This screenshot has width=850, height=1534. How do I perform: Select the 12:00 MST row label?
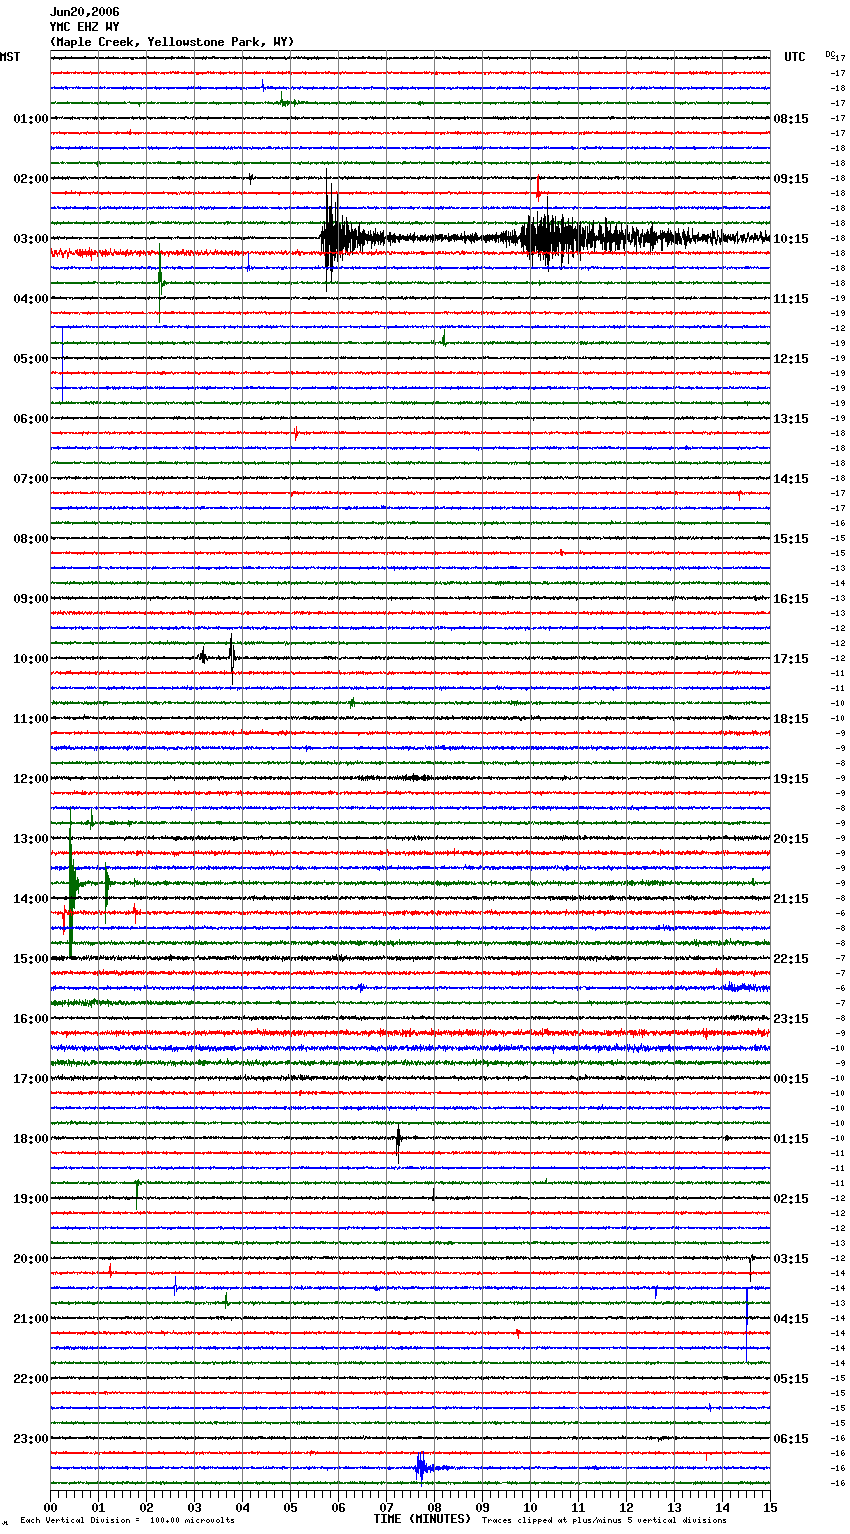[x=31, y=779]
